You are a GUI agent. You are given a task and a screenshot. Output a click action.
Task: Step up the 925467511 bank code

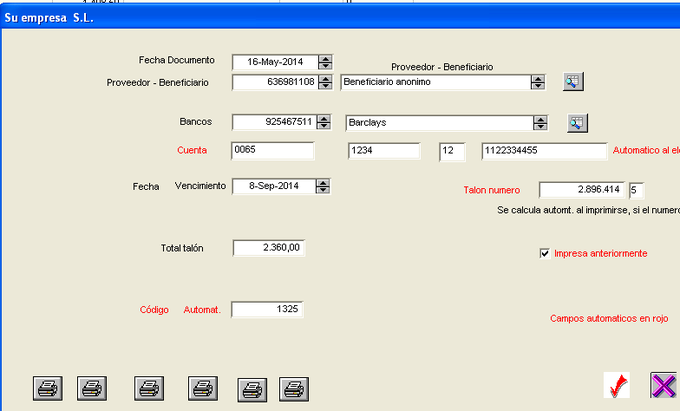click(x=324, y=118)
